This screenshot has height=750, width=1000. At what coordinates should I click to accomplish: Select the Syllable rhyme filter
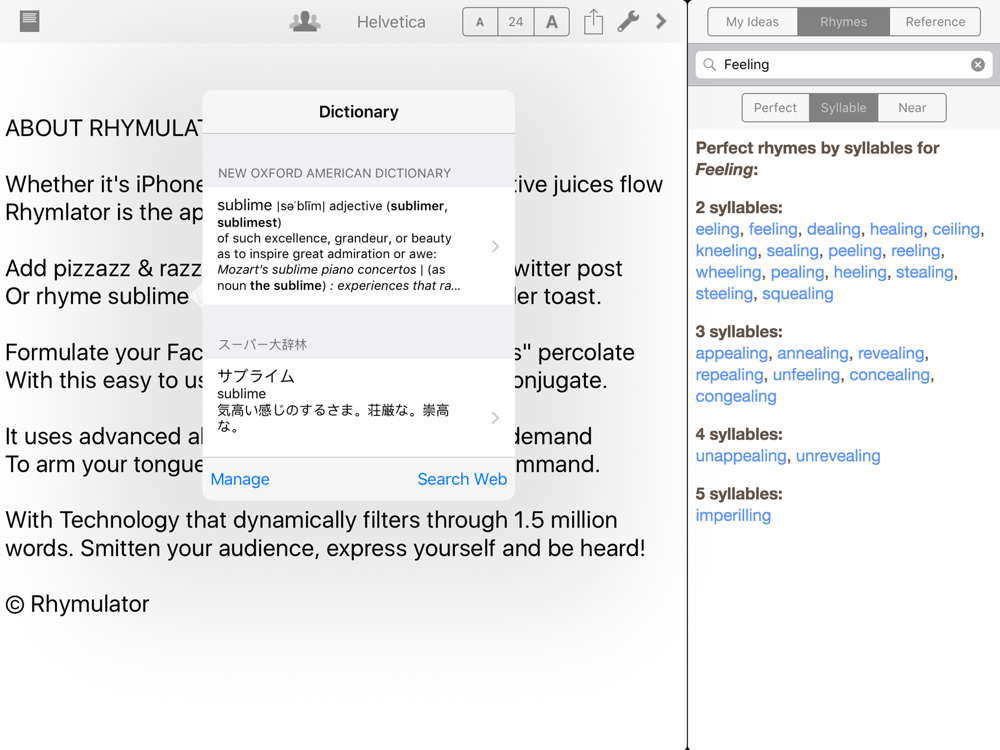click(843, 108)
